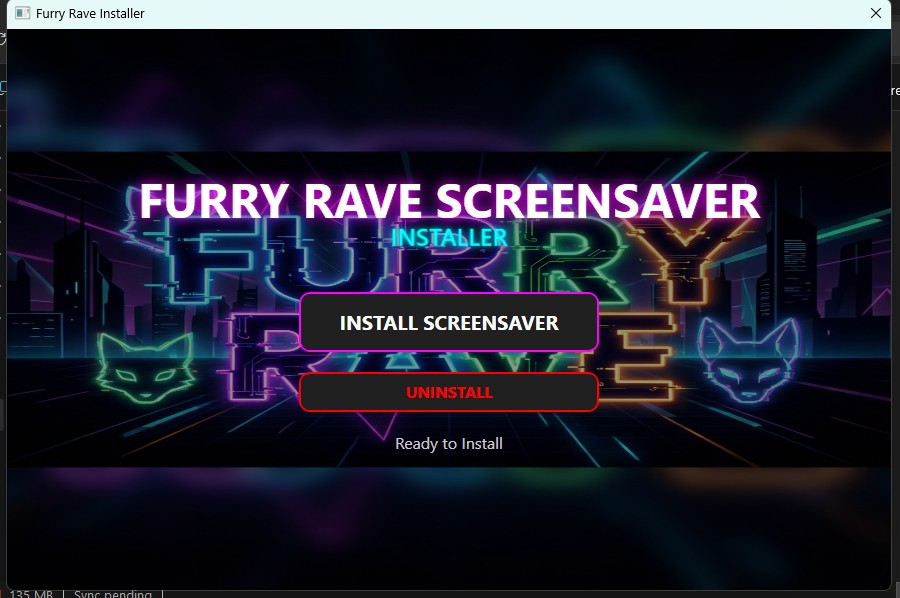Click the red outline around UNINSTALL
Viewport: 900px width, 598px height.
coord(449,376)
